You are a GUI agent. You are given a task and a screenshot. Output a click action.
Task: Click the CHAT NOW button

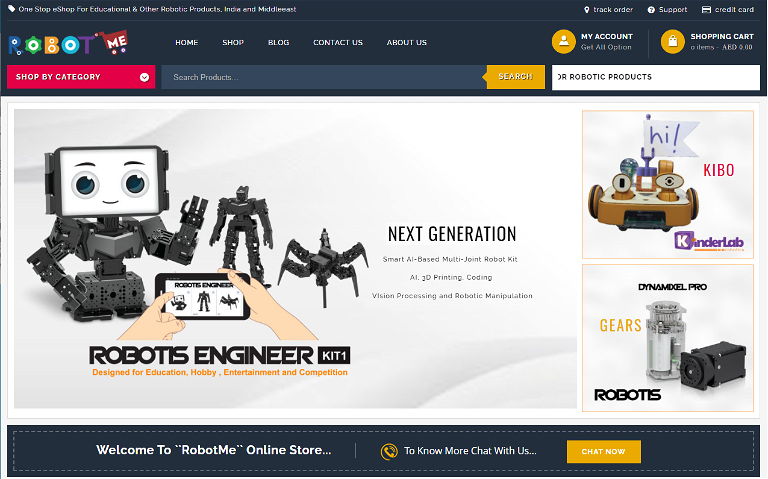[x=603, y=452]
